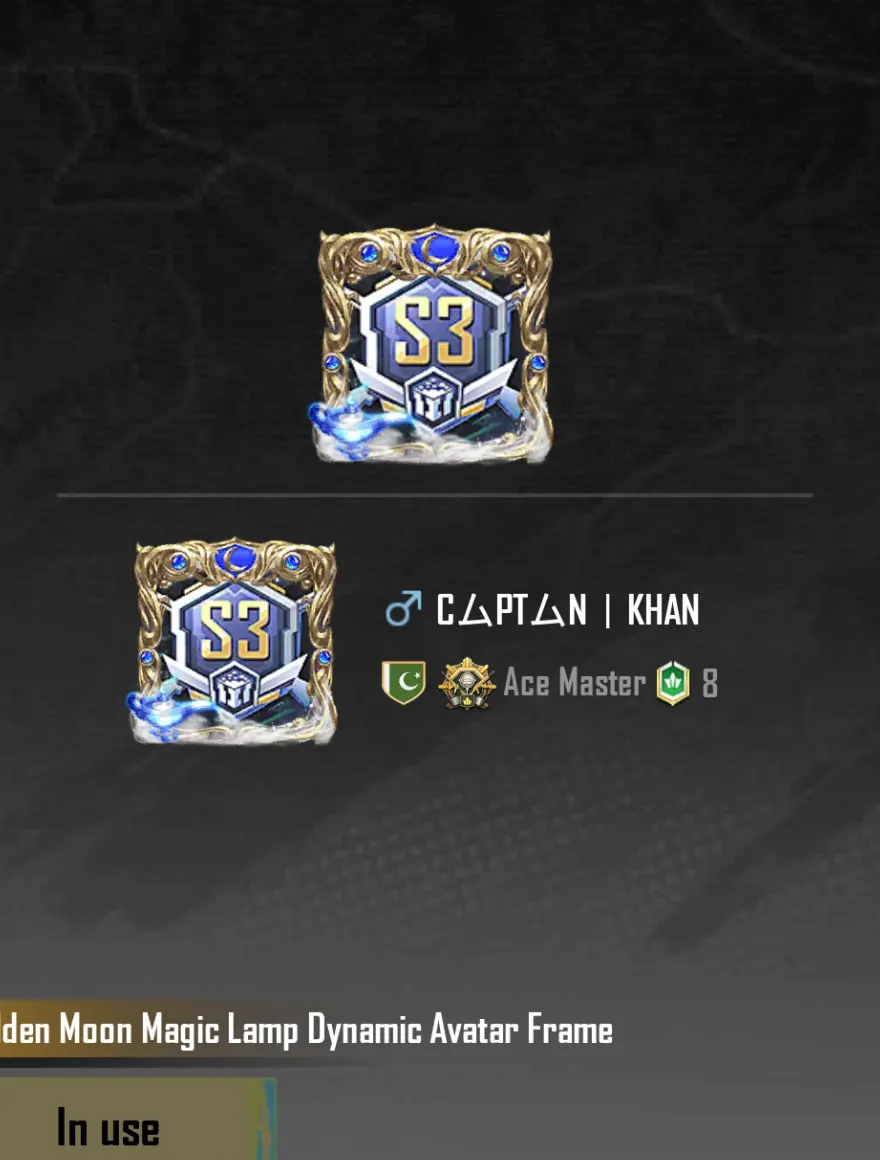Tap the left side blue gem on large frame
Image resolution: width=880 pixels, height=1160 pixels.
tap(332, 363)
